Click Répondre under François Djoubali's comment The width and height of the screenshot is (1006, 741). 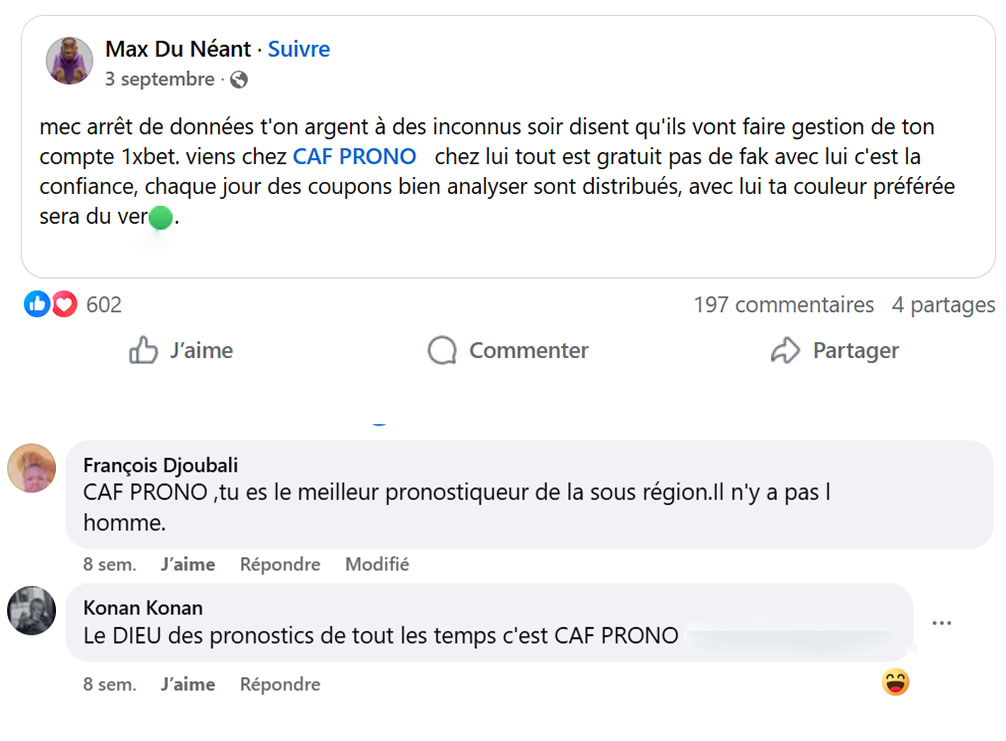279,564
